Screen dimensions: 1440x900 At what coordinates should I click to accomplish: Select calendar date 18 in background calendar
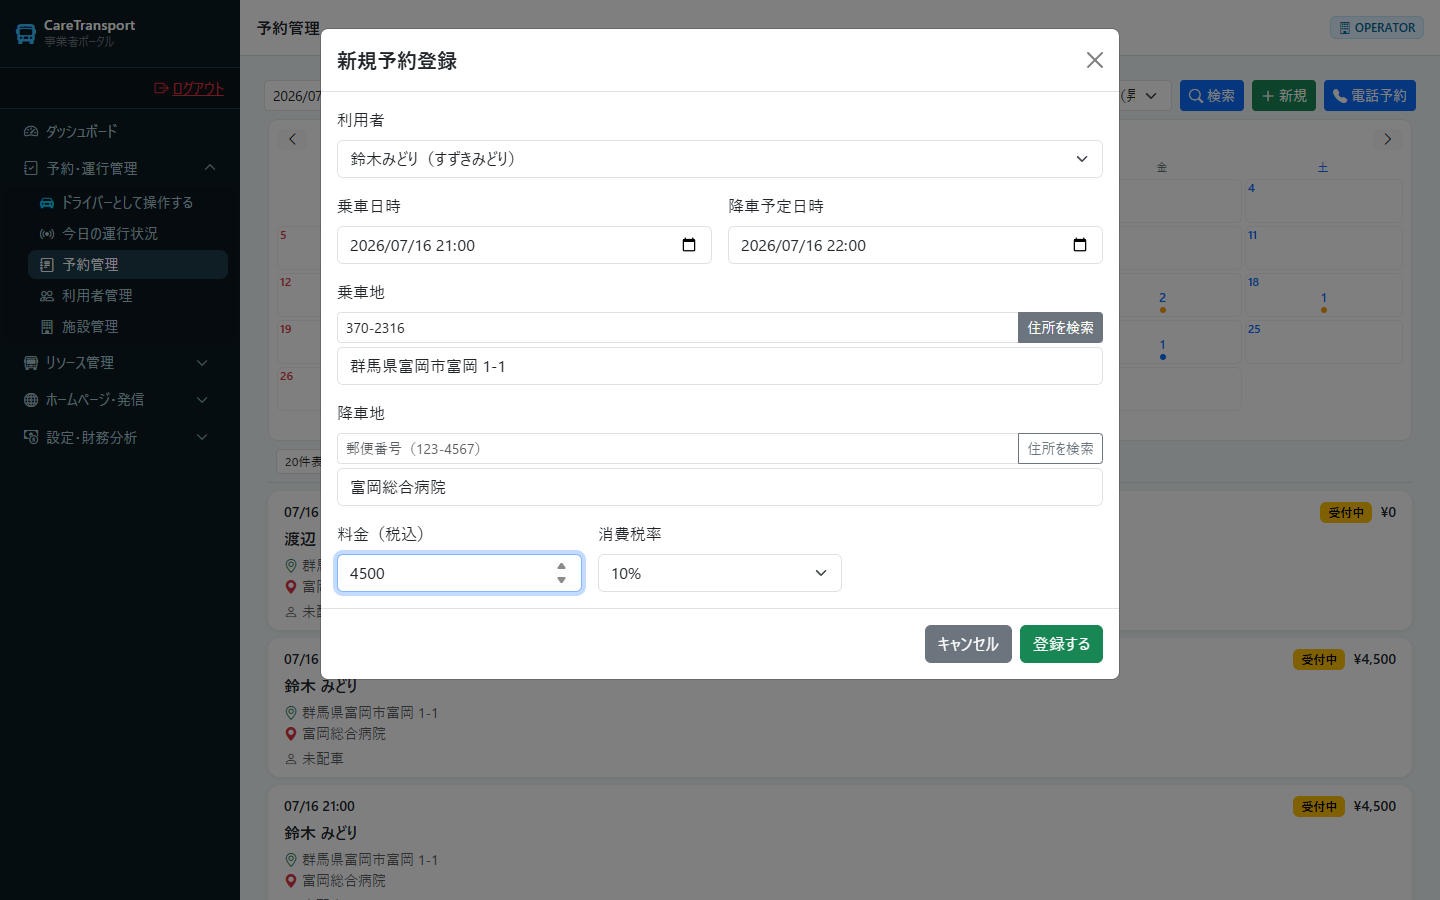(x=1323, y=295)
